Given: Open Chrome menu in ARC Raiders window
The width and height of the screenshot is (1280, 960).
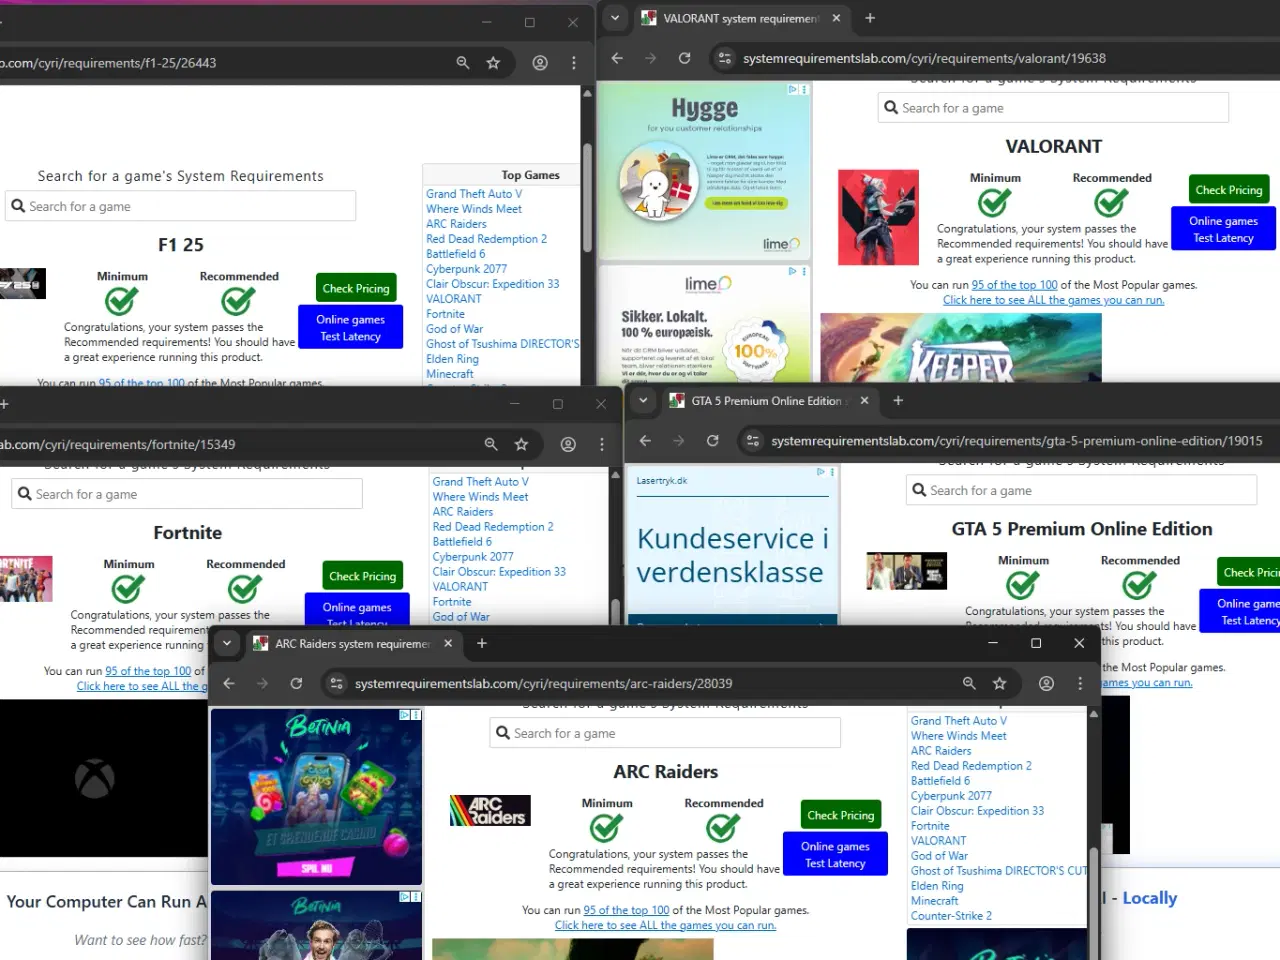Looking at the screenshot, I should click(x=1080, y=683).
